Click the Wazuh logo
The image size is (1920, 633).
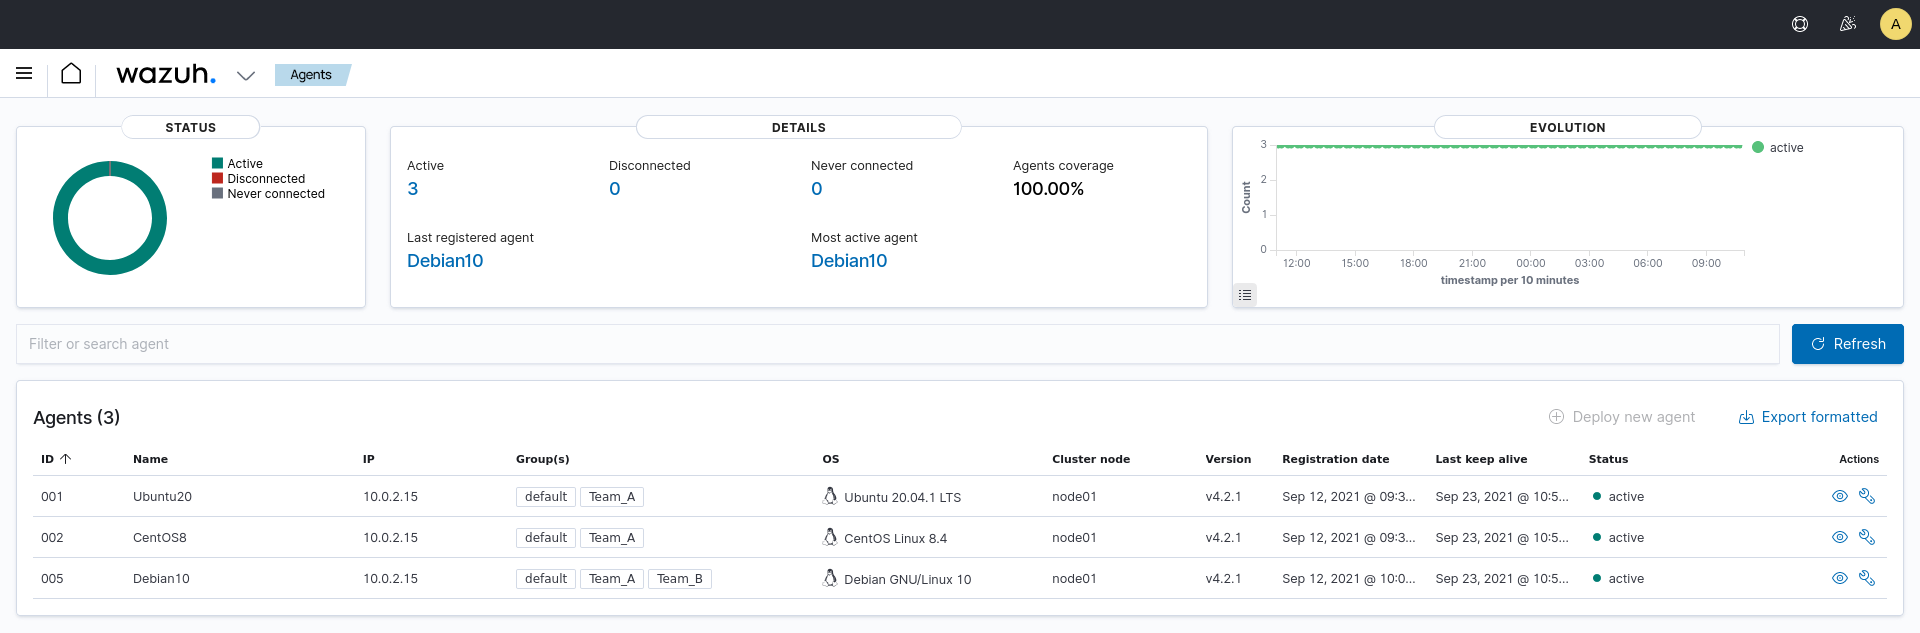(166, 74)
